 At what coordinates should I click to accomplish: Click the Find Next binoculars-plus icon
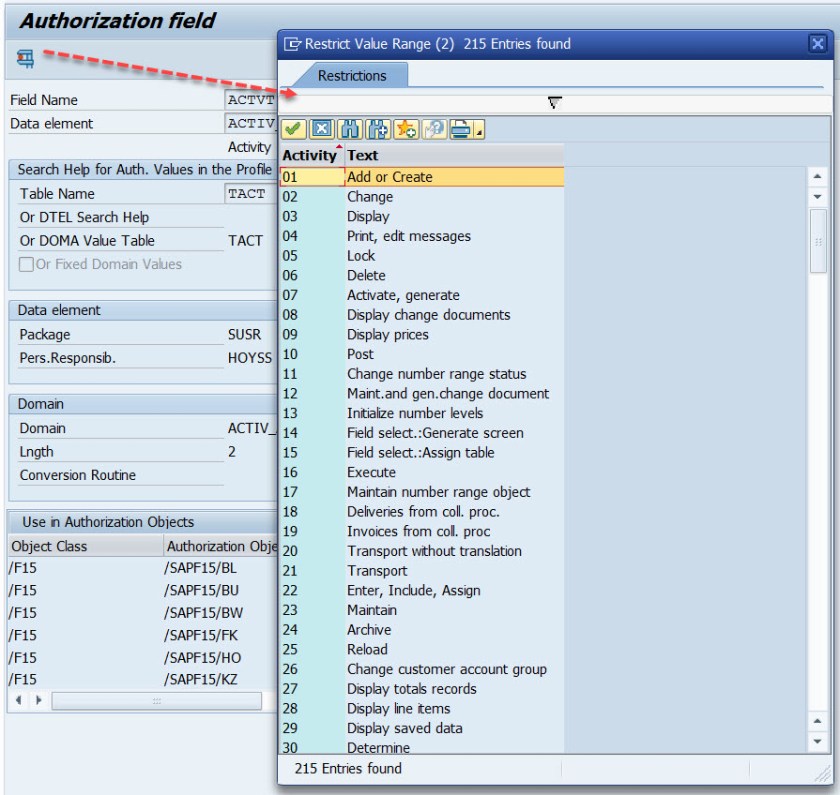377,130
